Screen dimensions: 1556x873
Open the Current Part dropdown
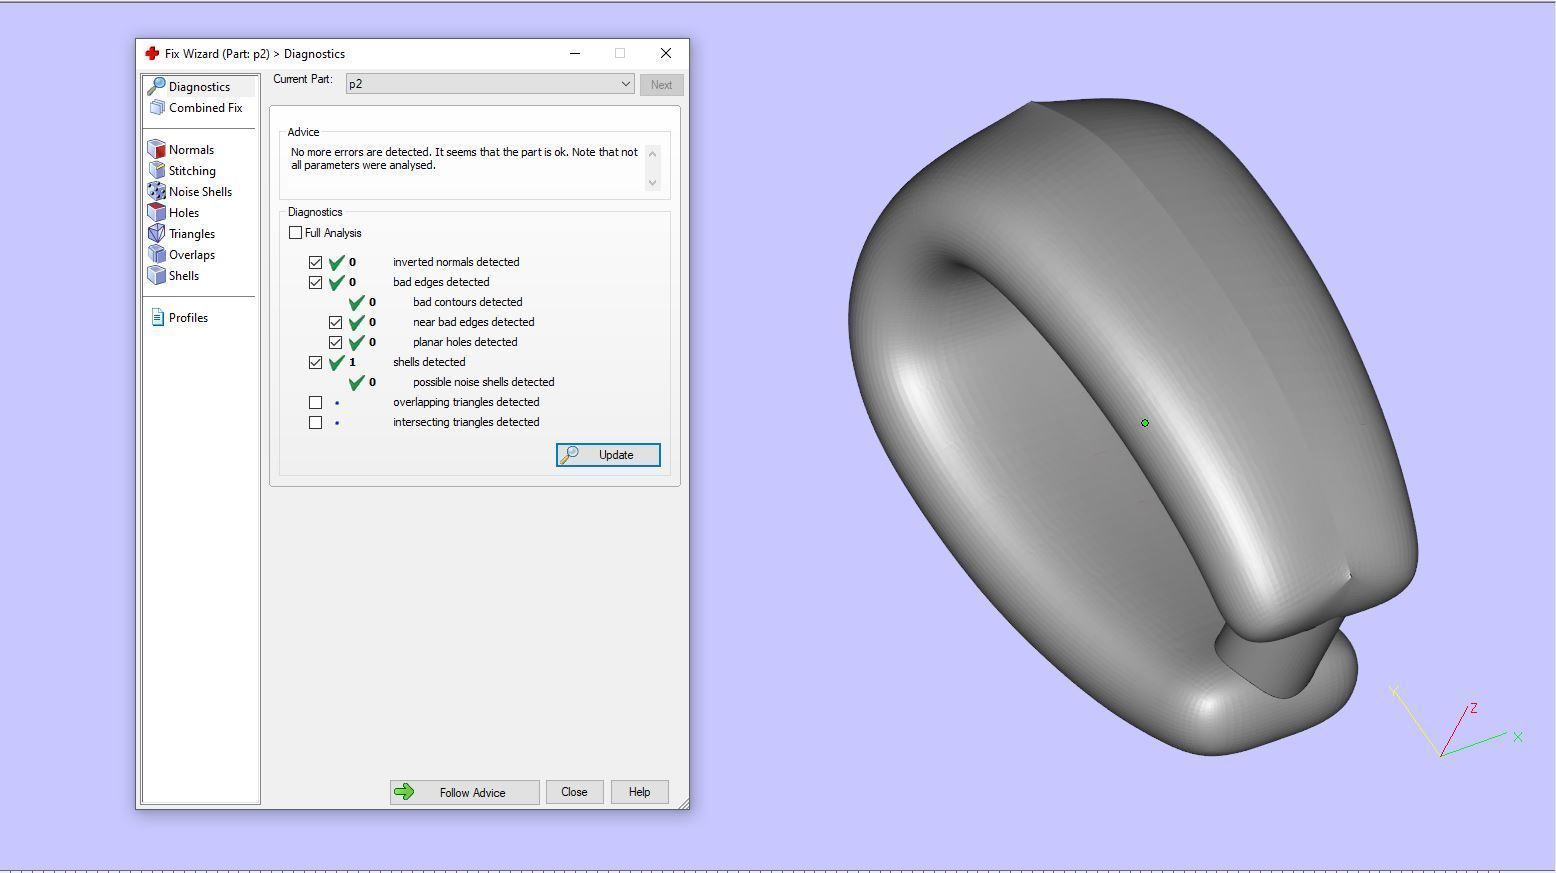tap(490, 84)
